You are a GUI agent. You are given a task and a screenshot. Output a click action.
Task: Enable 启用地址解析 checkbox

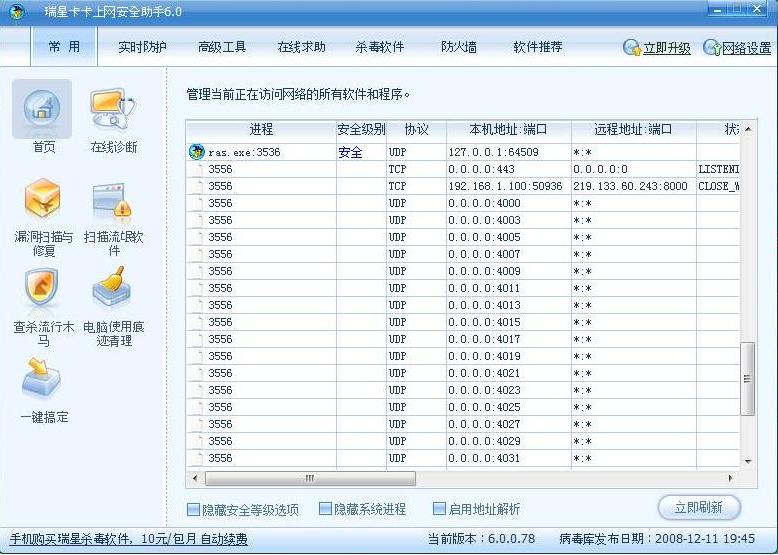[x=439, y=508]
